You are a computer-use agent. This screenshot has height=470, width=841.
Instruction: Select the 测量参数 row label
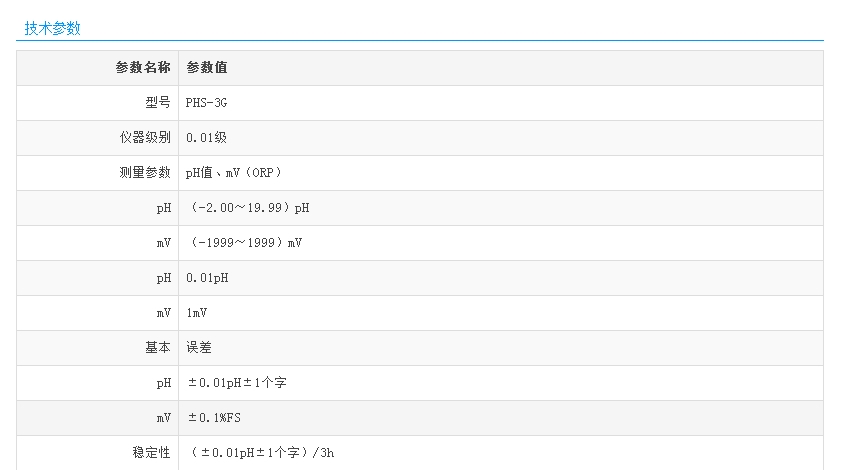[144, 173]
